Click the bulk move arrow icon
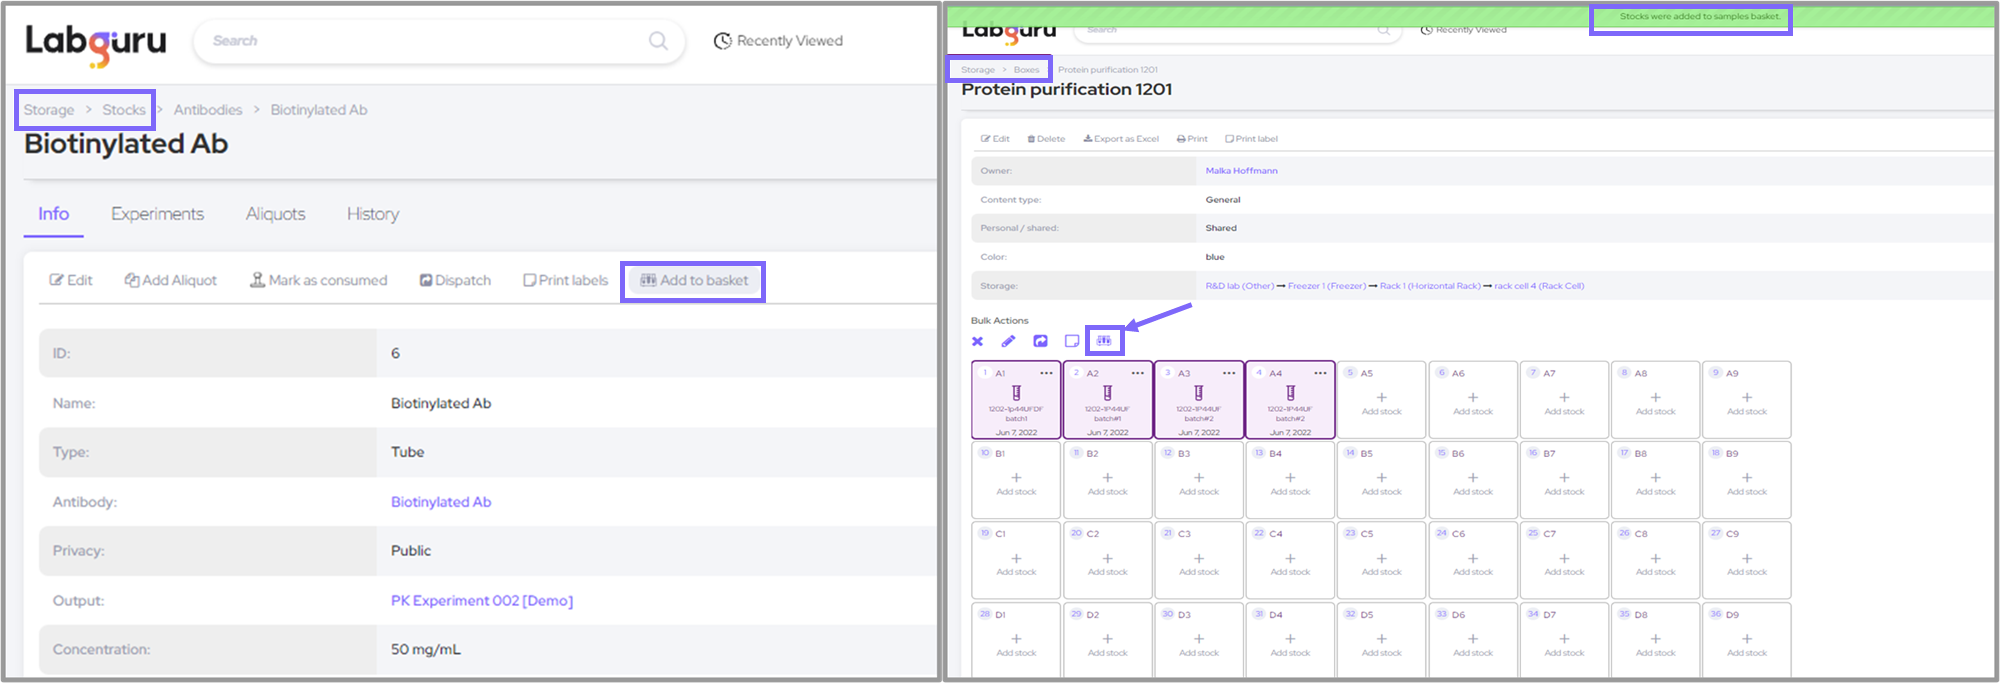2000x683 pixels. point(1040,341)
